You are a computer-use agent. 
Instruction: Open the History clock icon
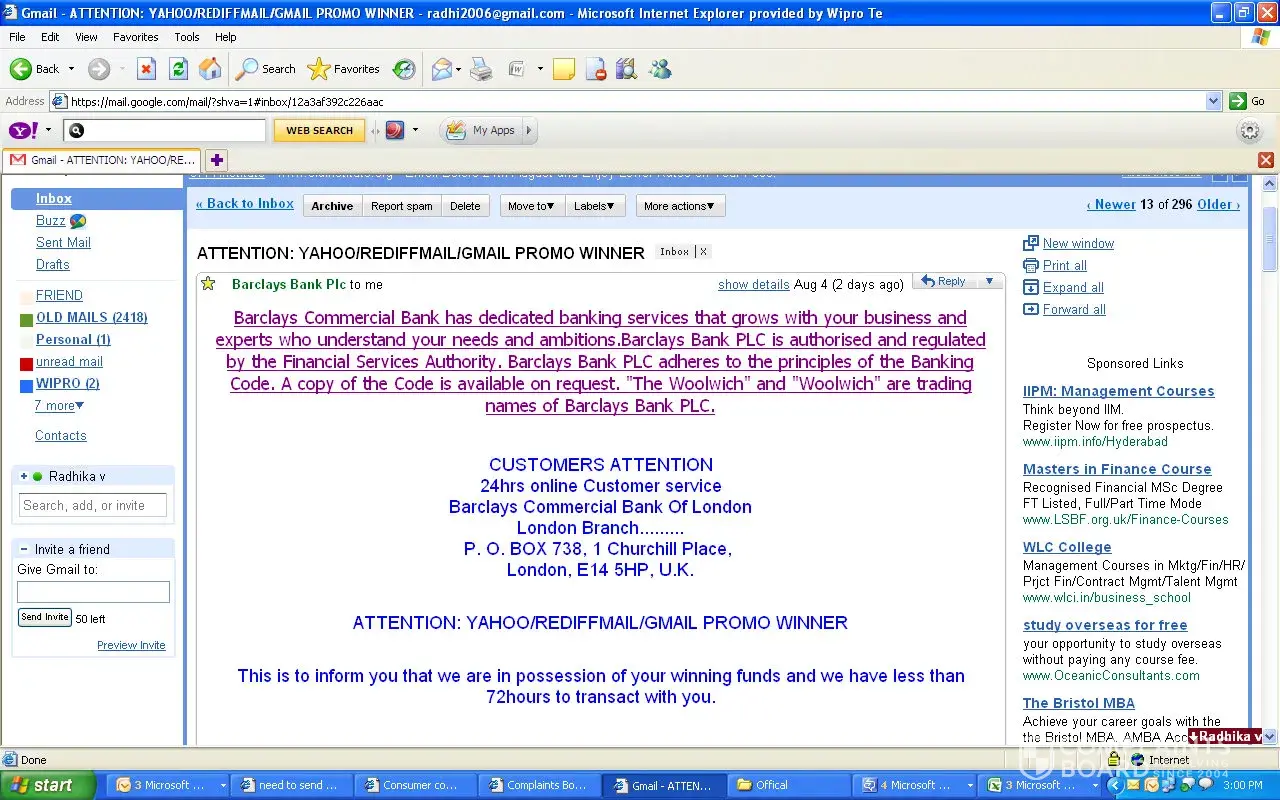click(404, 69)
